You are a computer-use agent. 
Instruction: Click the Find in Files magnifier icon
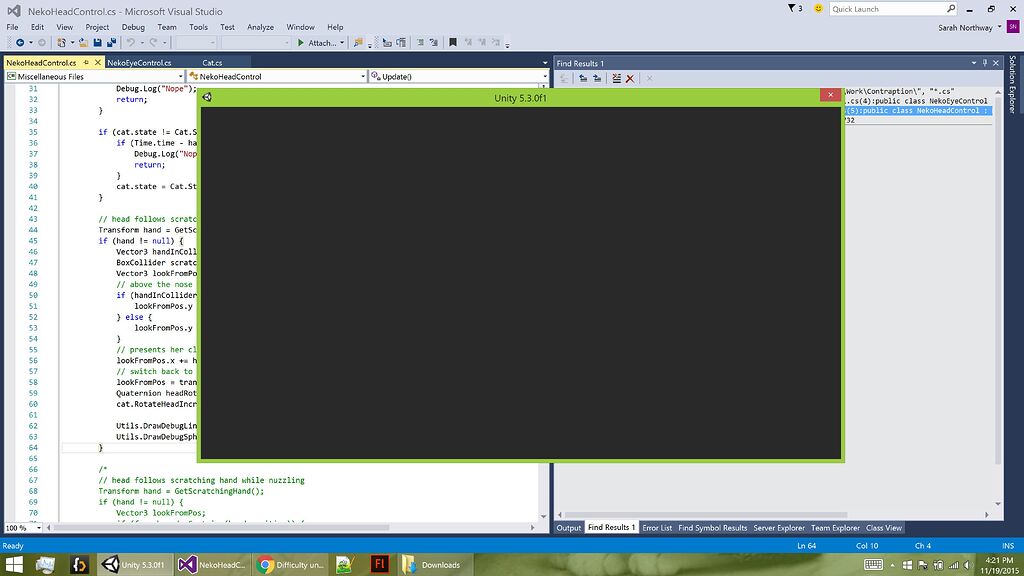357,42
